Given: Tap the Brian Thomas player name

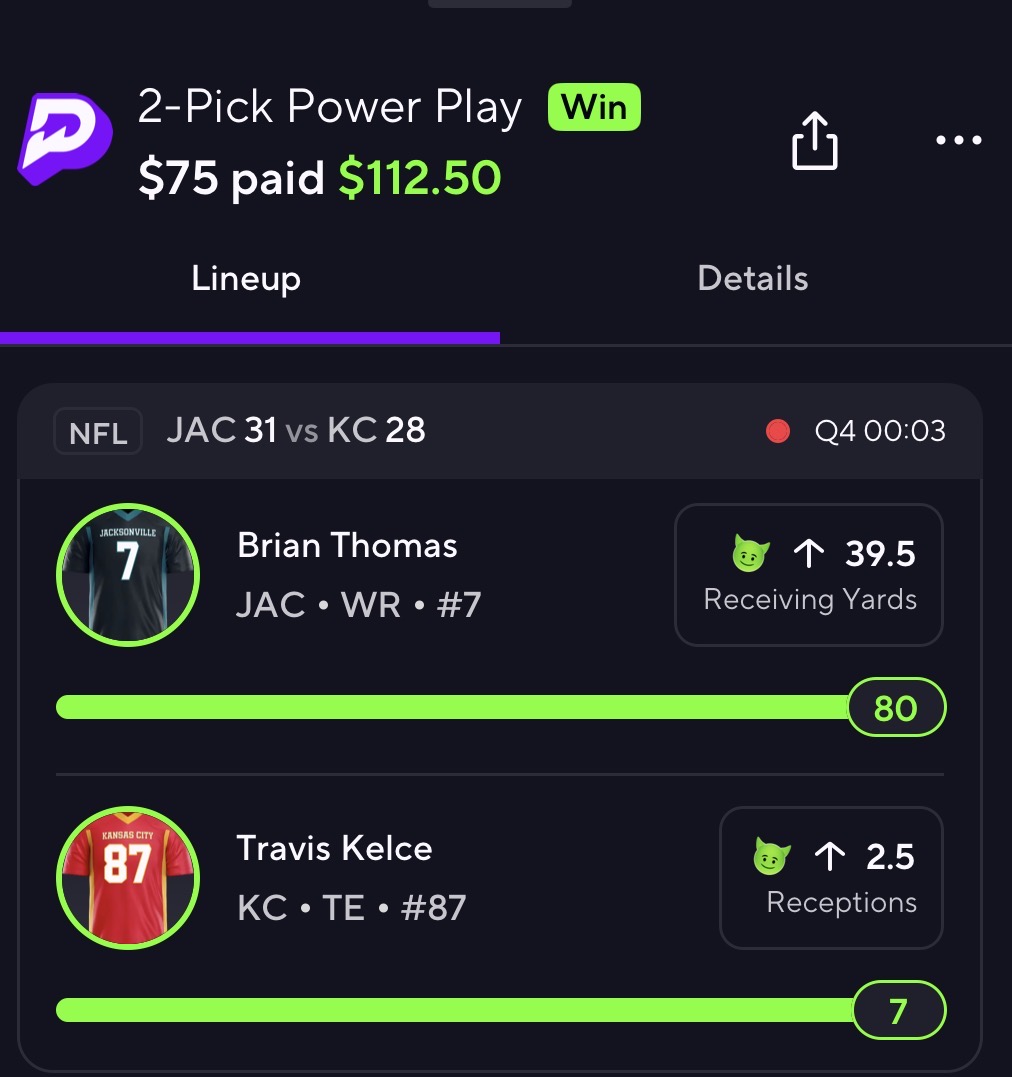Looking at the screenshot, I should (347, 546).
